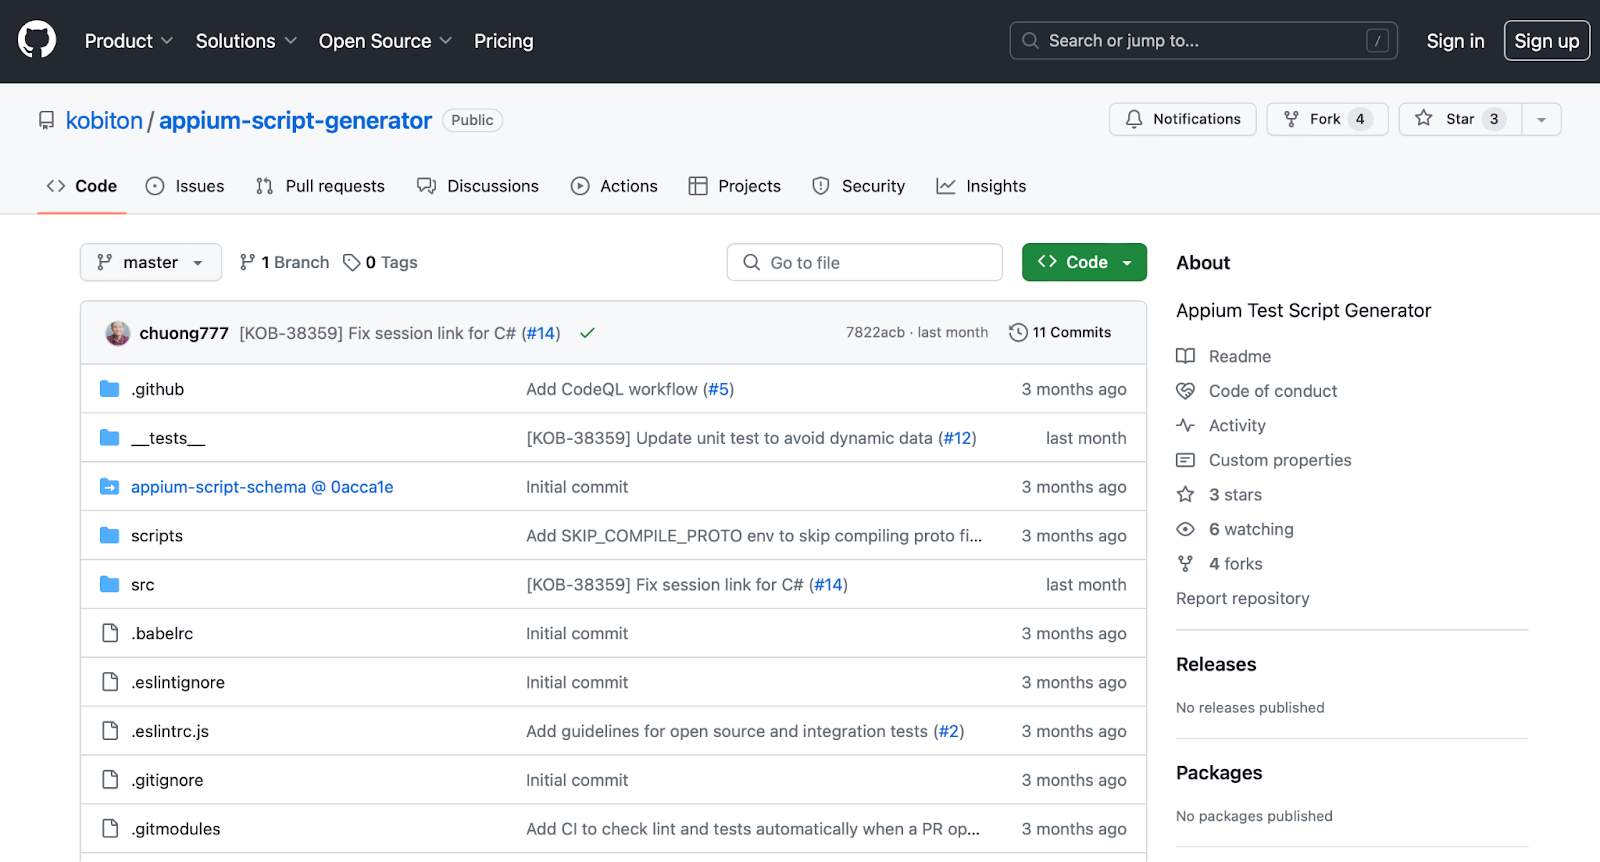1600x862 pixels.
Task: Open PR #12 link in __tests__ row
Action: point(957,438)
